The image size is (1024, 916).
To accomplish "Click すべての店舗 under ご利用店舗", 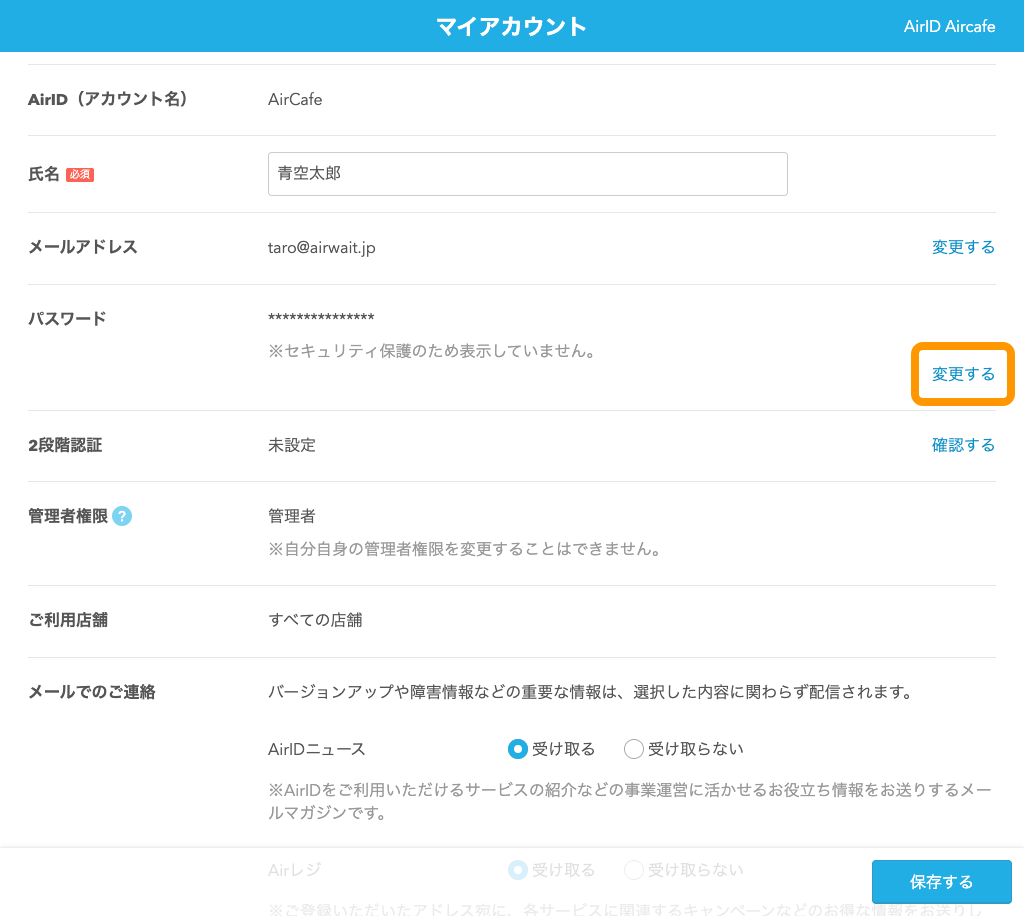I will coord(312,620).
